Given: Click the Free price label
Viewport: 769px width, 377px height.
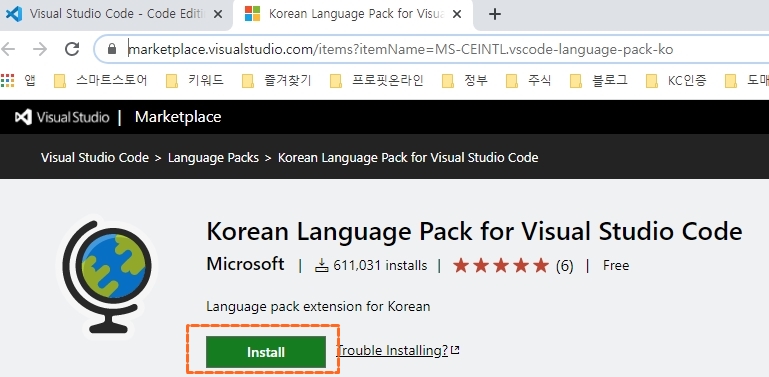Looking at the screenshot, I should click(x=616, y=266).
